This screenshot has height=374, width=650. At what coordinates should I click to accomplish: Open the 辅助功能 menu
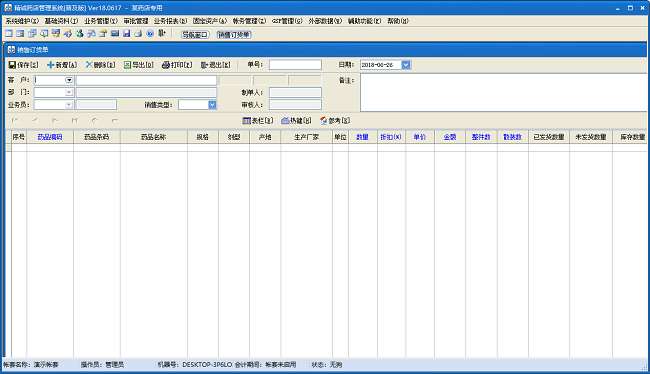click(x=364, y=21)
